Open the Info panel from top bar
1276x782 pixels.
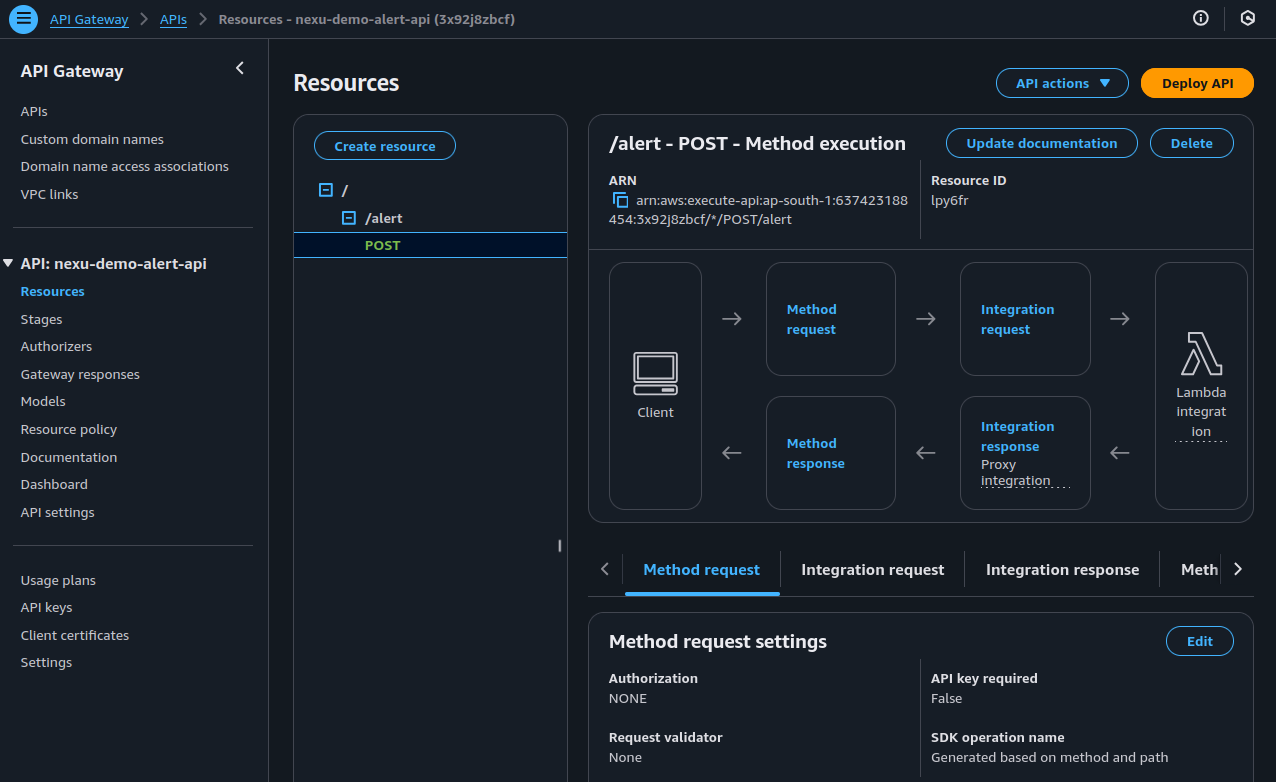point(1200,18)
